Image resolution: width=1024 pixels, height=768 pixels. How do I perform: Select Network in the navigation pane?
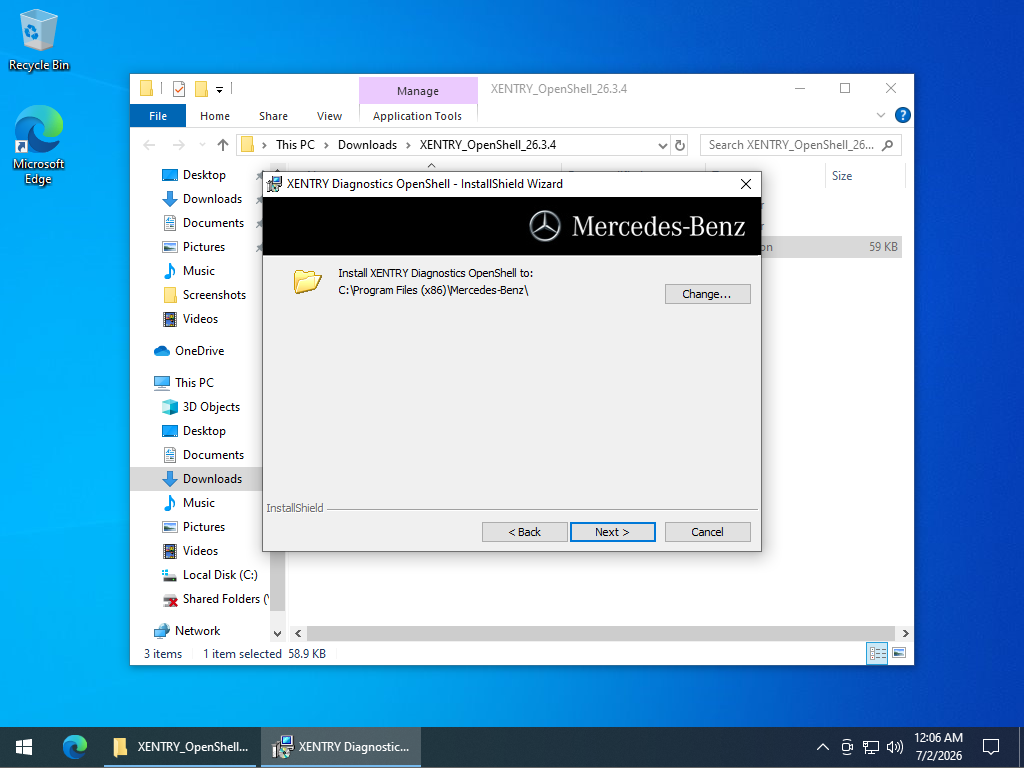[197, 631]
